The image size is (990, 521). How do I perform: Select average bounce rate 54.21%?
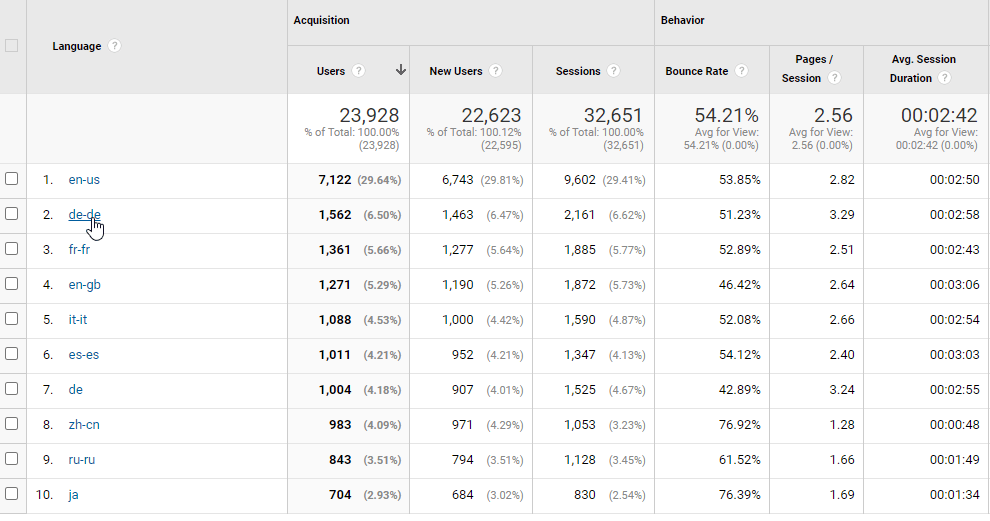point(727,115)
